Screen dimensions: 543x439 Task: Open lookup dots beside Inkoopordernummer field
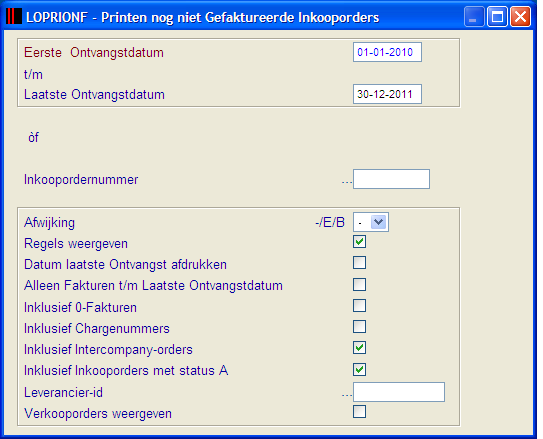(347, 182)
